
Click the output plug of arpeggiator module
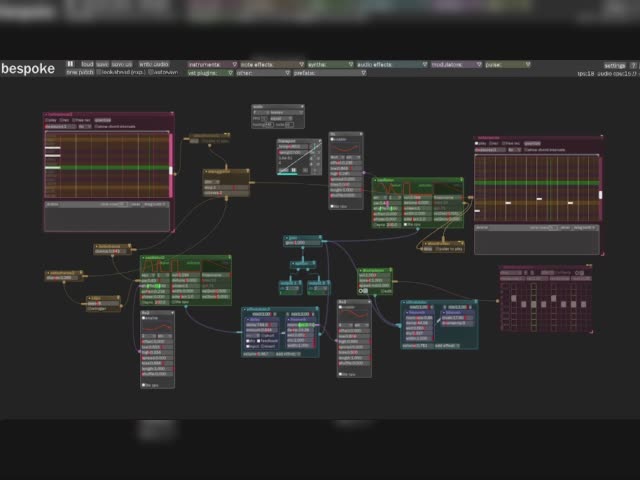227,199
